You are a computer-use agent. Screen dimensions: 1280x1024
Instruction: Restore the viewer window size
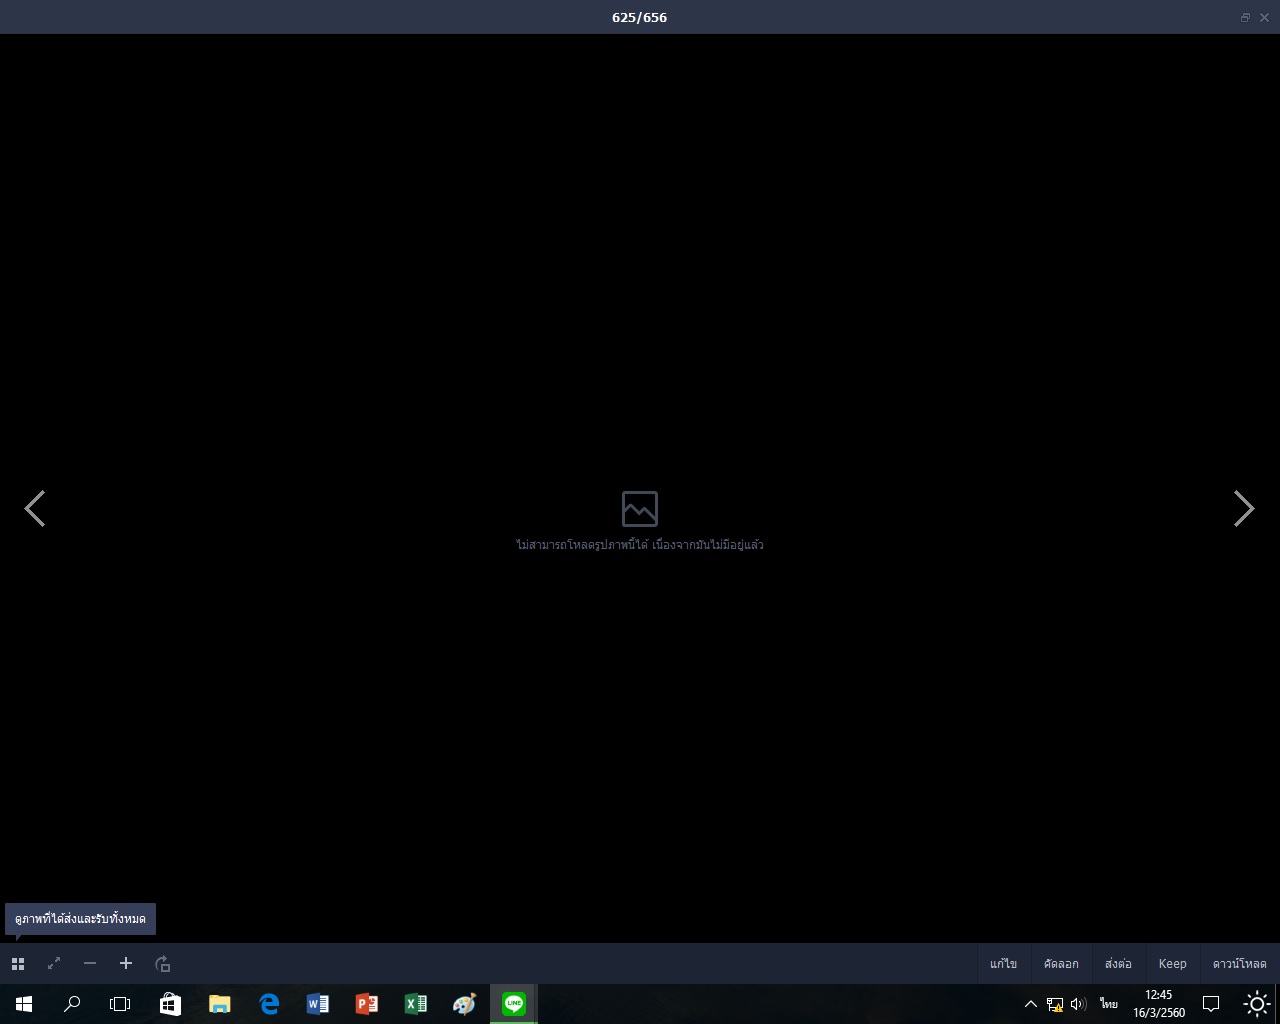[1245, 17]
